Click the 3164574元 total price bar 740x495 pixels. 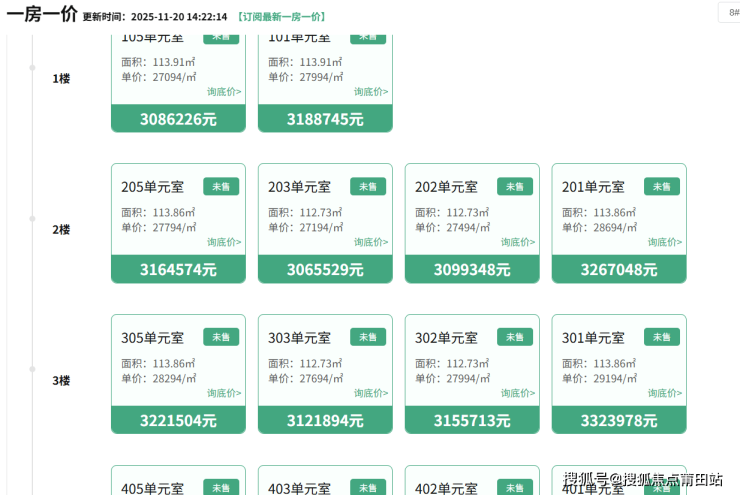pyautogui.click(x=178, y=269)
